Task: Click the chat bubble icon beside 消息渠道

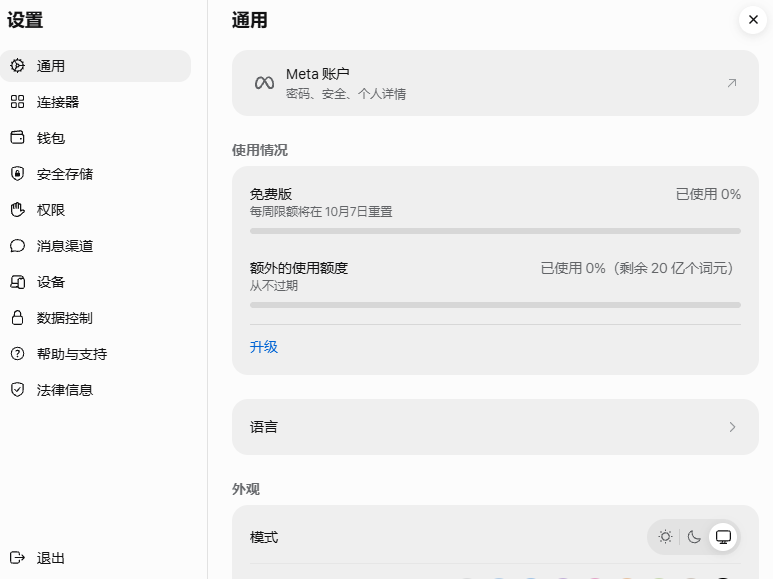Action: point(17,246)
